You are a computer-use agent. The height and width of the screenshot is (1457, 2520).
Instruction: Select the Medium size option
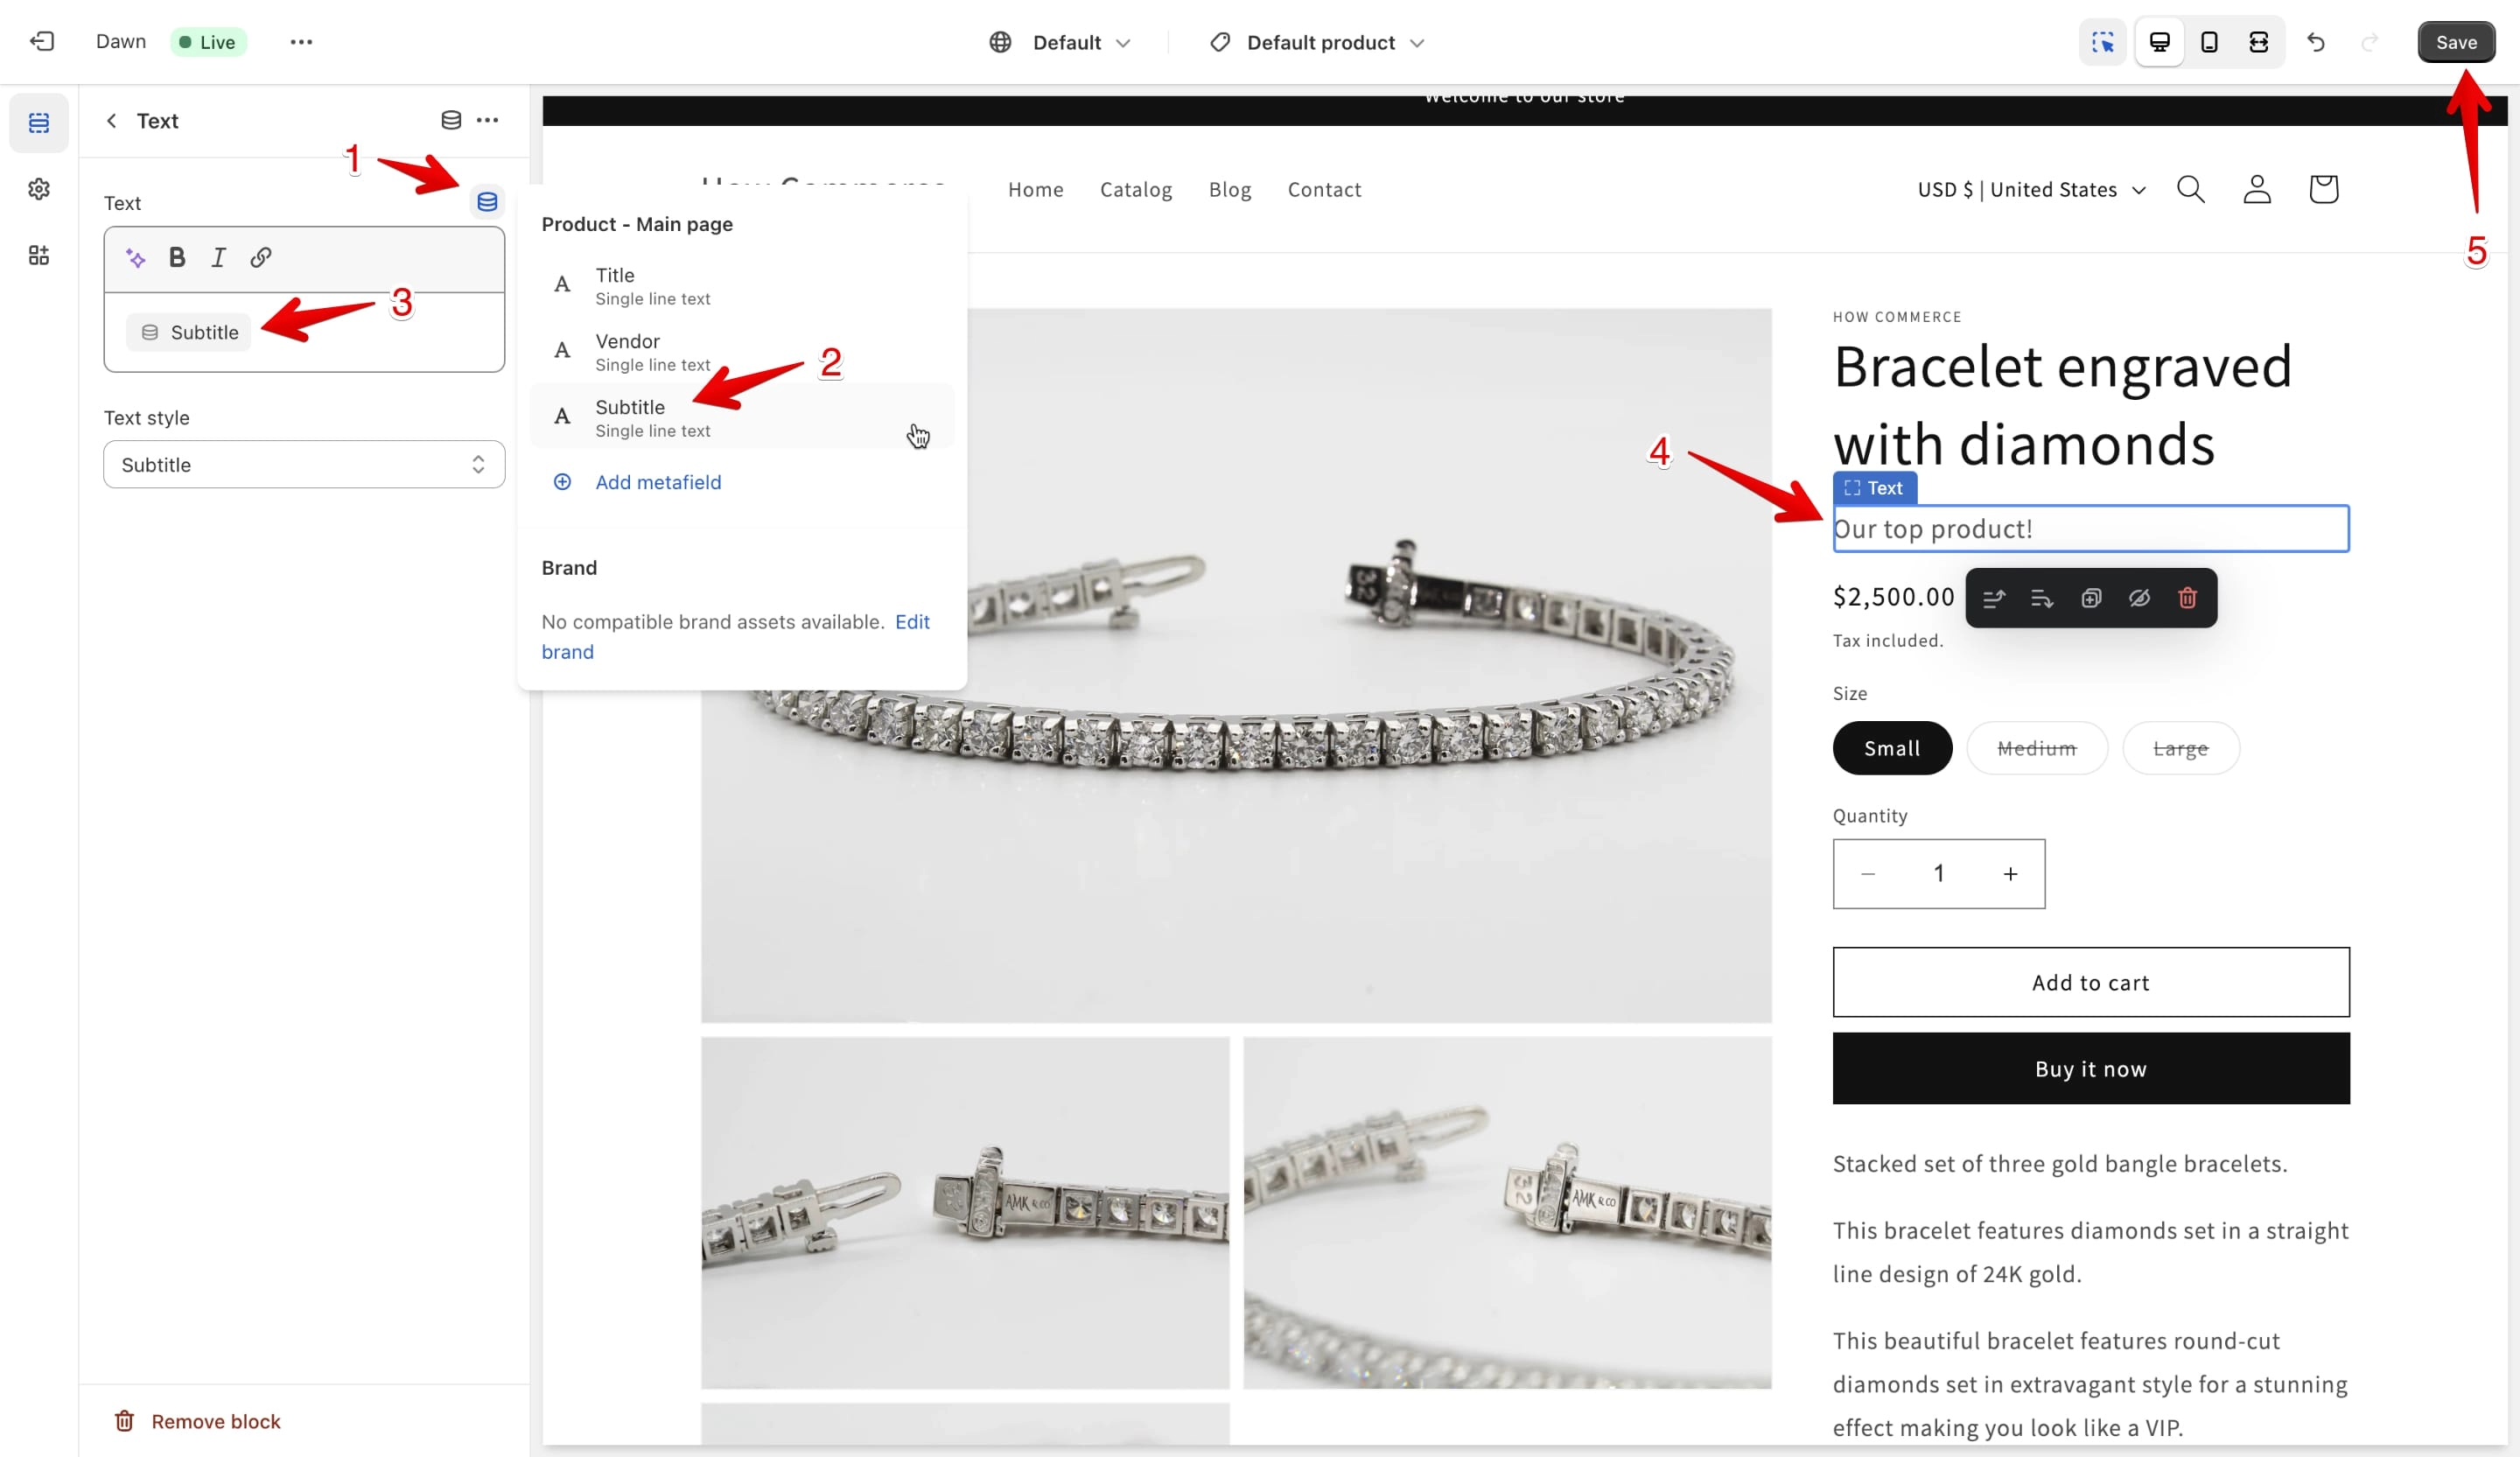pyautogui.click(x=2037, y=748)
